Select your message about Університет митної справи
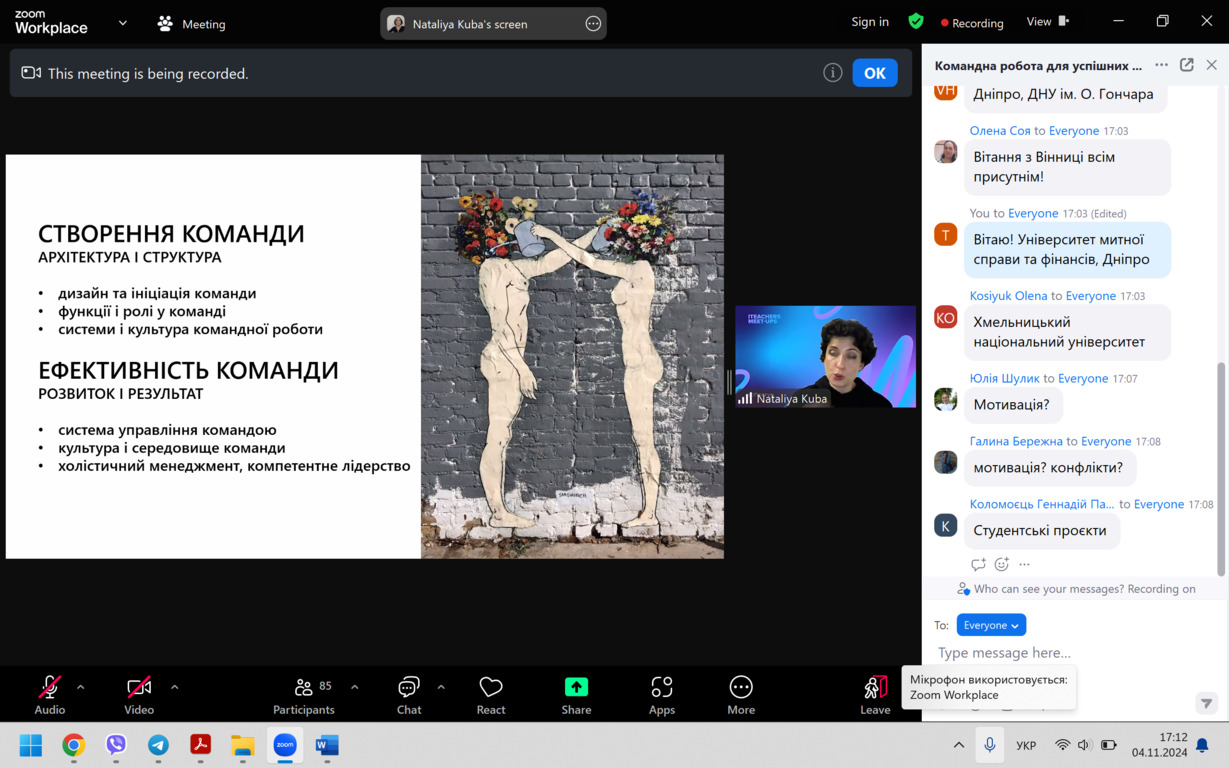The image size is (1229, 768). pos(1067,249)
